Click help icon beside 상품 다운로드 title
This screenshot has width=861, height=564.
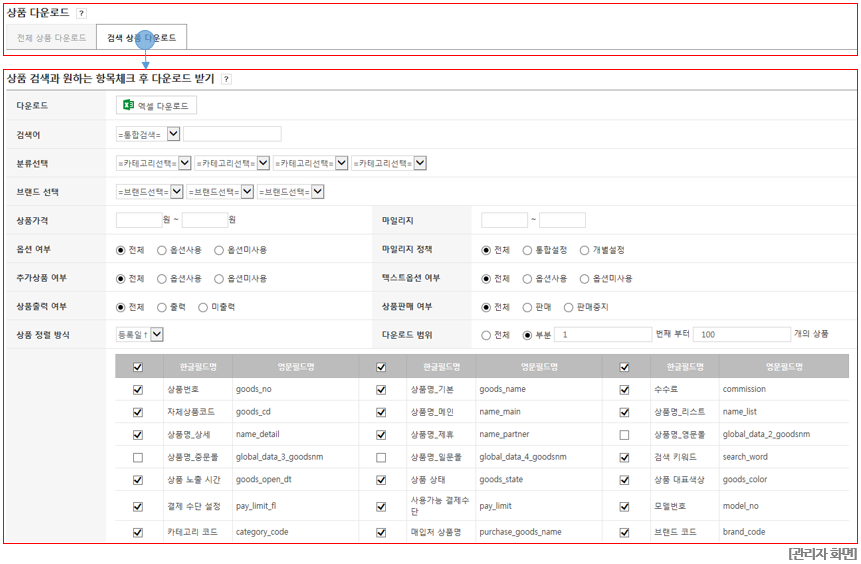(x=81, y=13)
